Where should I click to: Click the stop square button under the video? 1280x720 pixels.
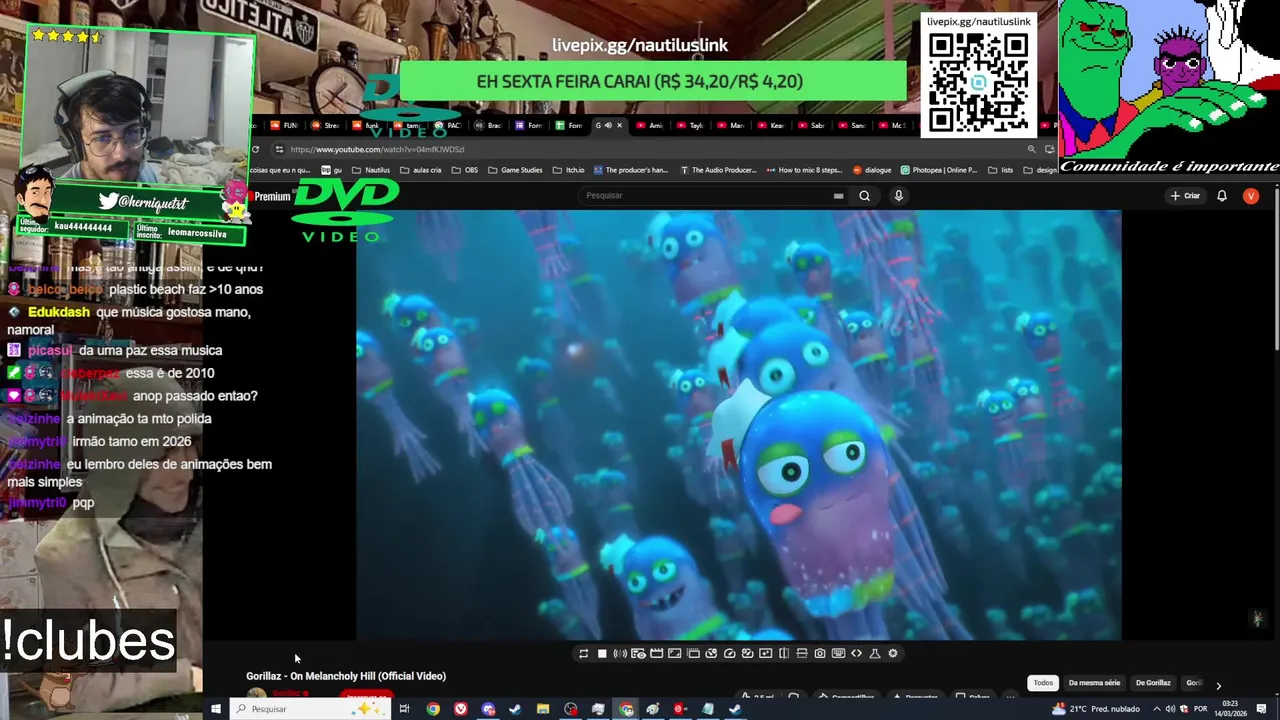[602, 653]
